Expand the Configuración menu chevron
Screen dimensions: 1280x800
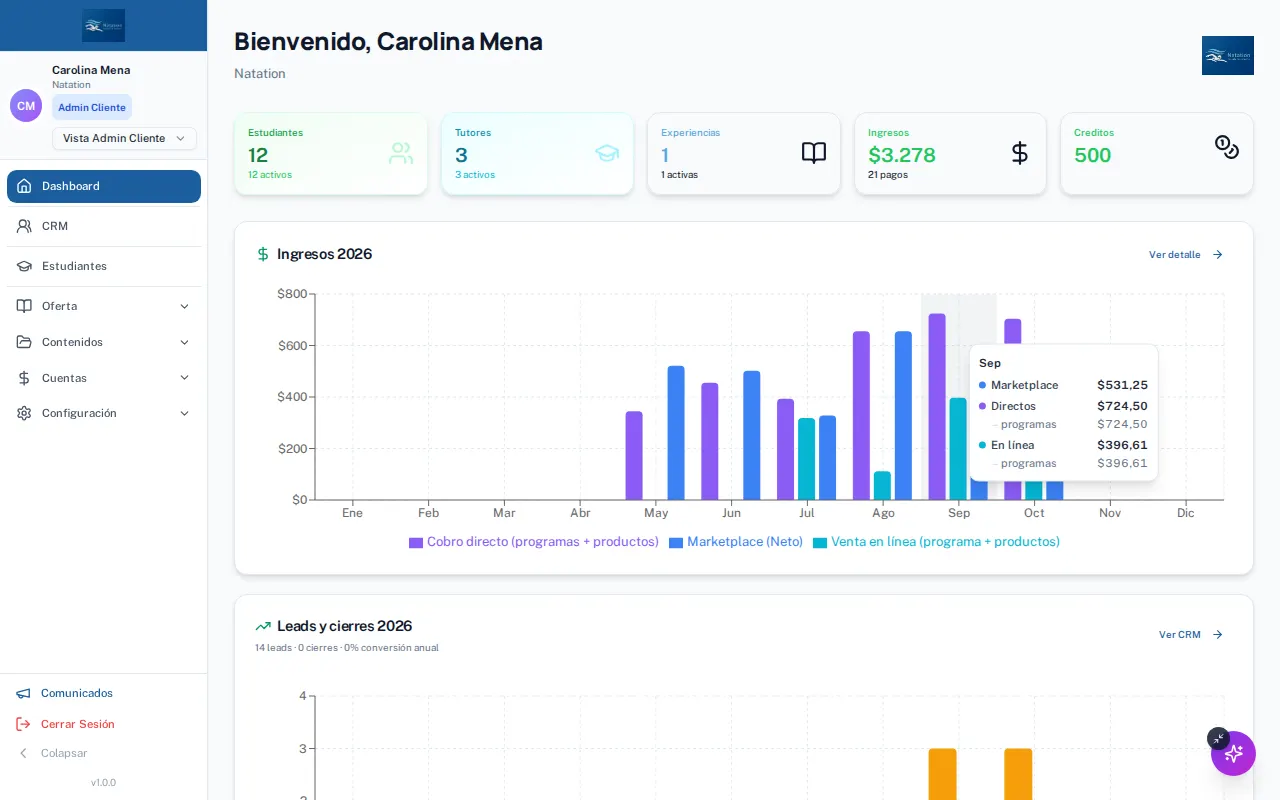pos(184,413)
